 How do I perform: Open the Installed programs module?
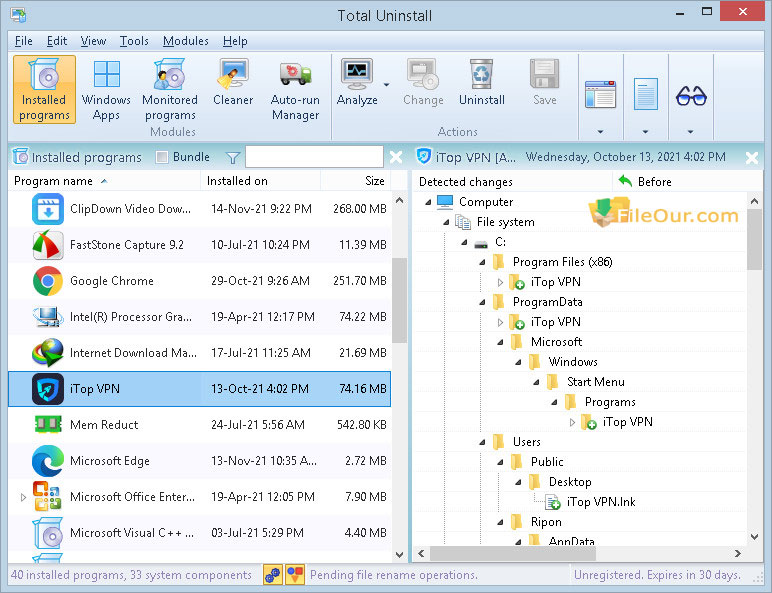pyautogui.click(x=44, y=89)
